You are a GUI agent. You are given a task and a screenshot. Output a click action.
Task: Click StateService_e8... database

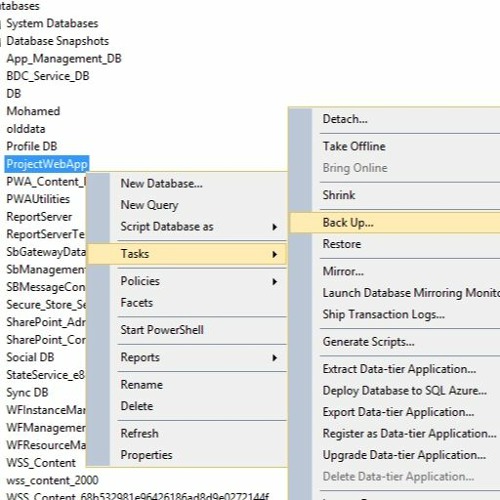(46, 375)
